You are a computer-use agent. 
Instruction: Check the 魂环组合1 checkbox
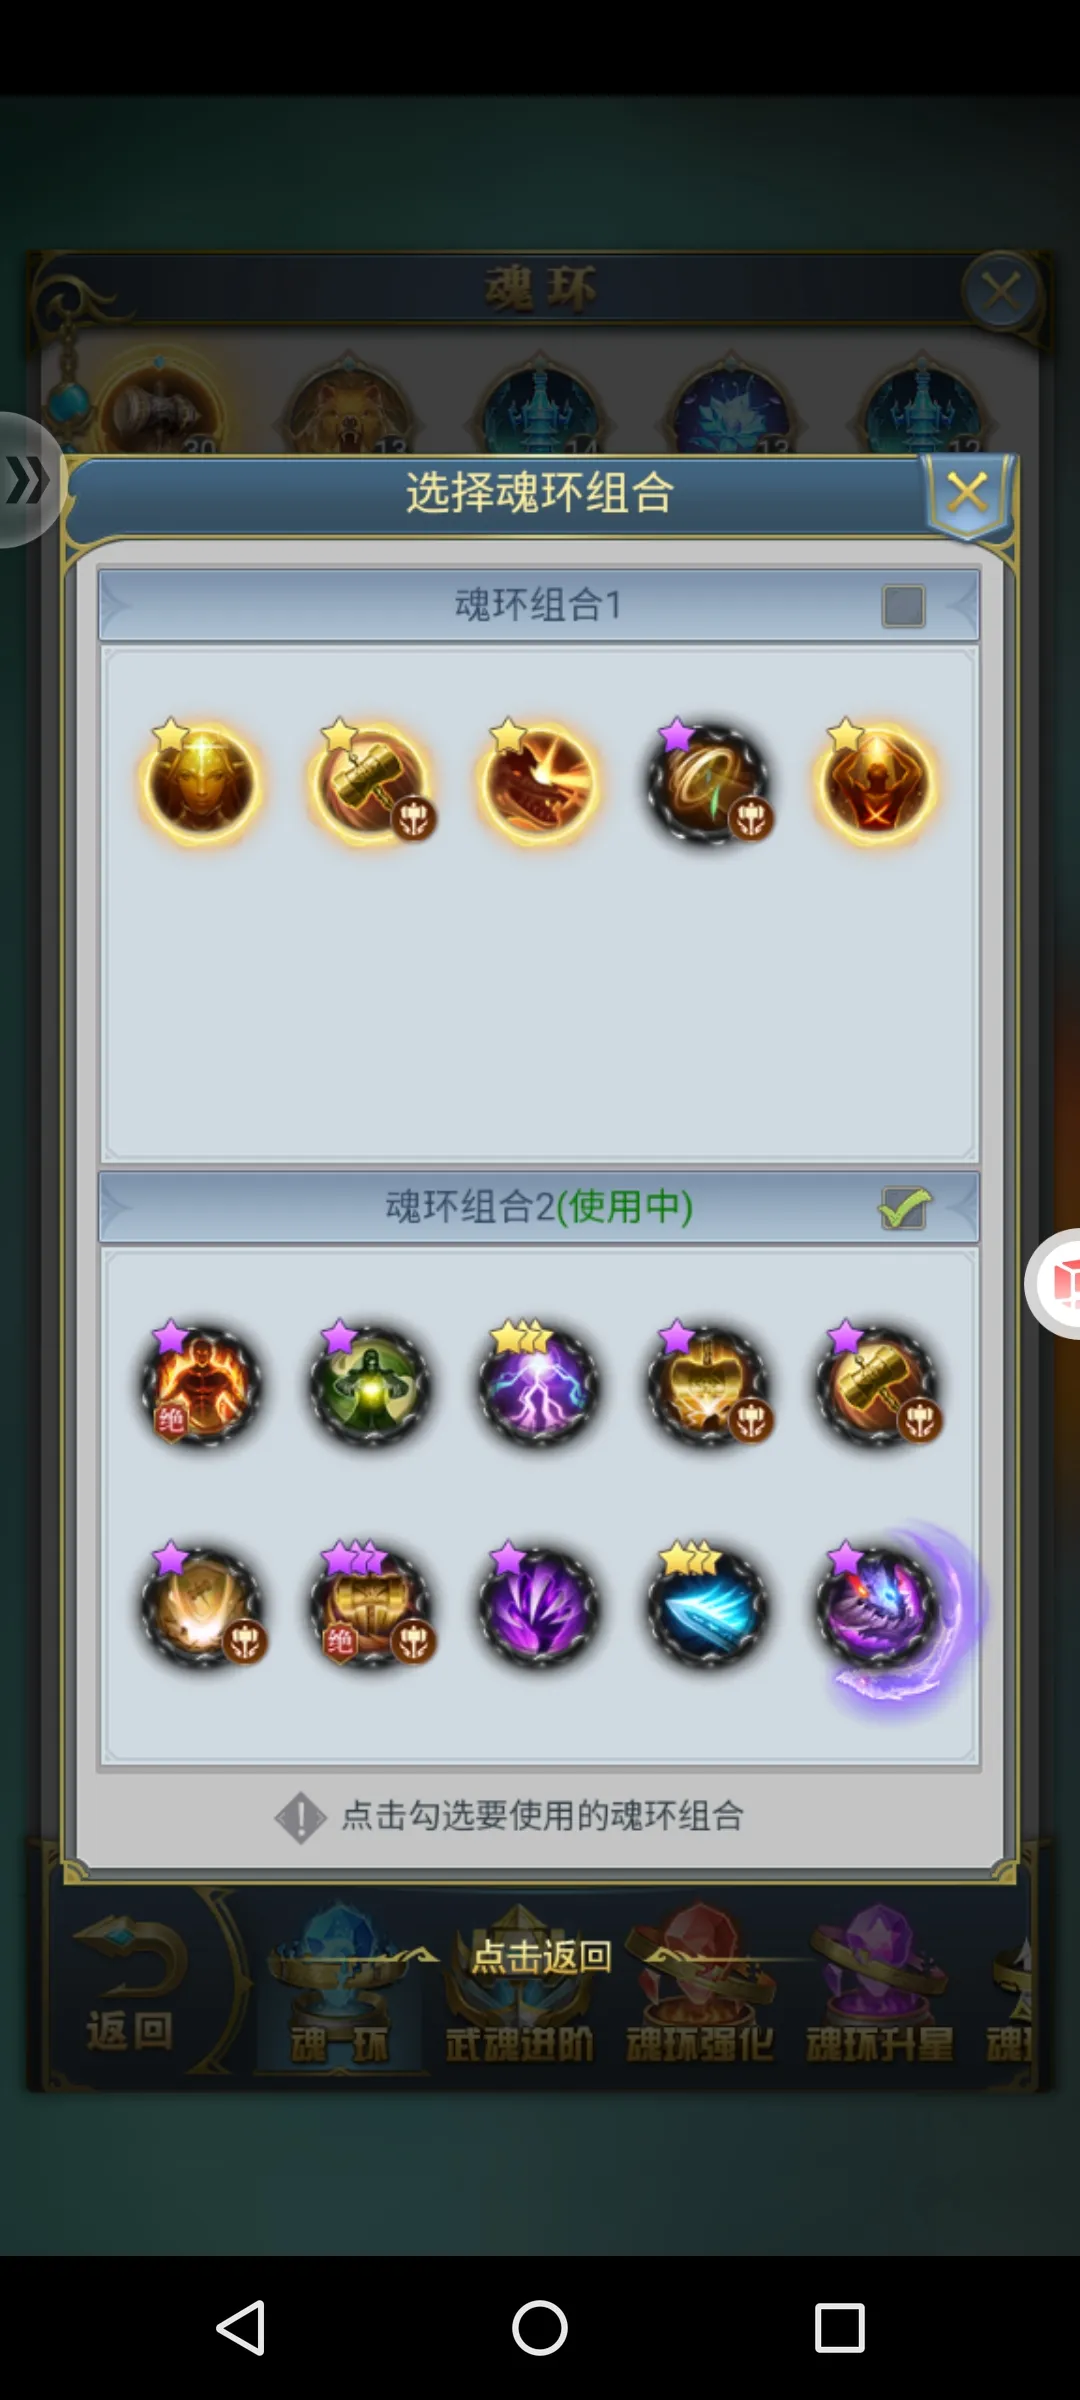coord(903,606)
